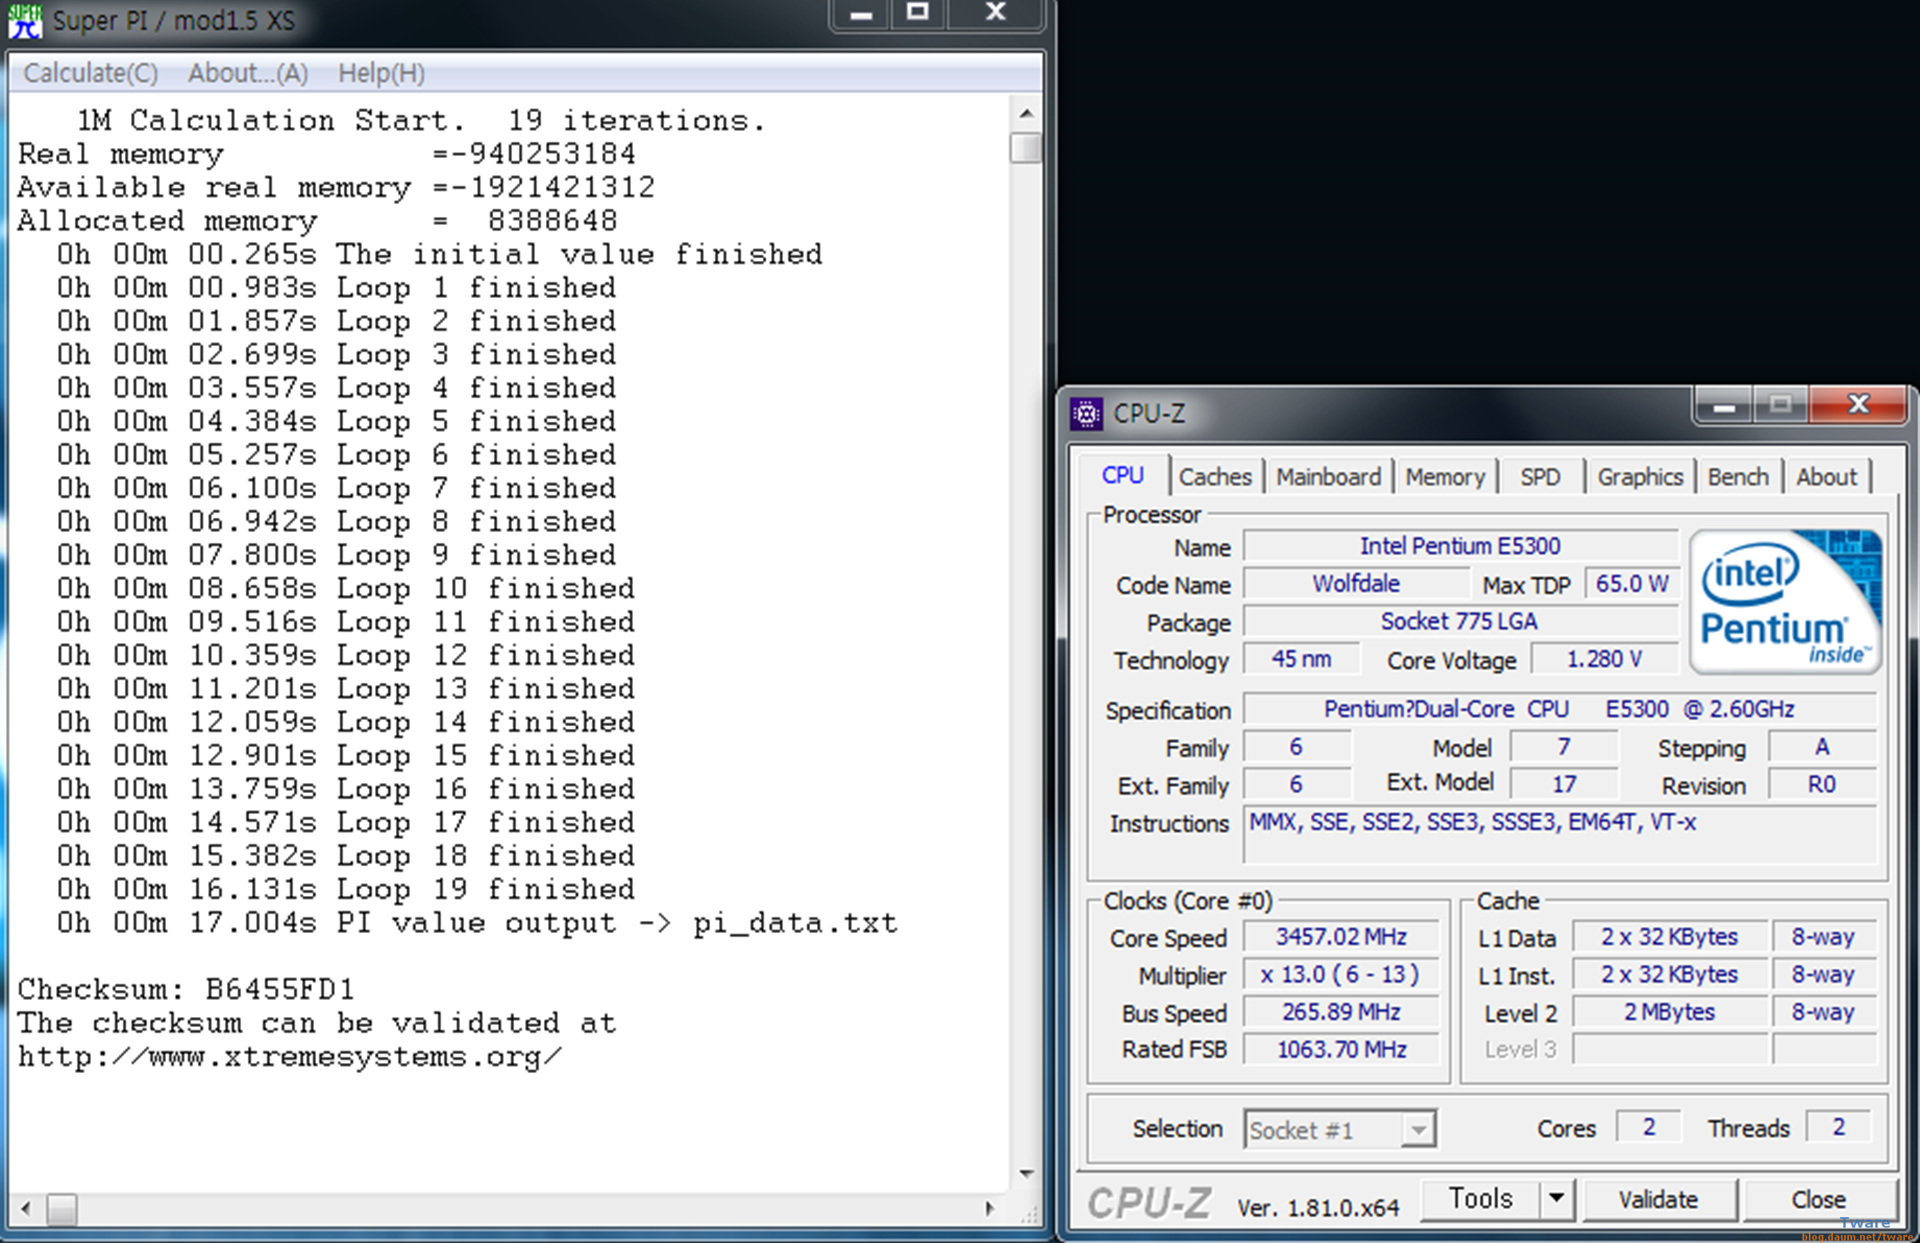Switch to the Caches tab
This screenshot has height=1243, width=1920.
[1215, 477]
